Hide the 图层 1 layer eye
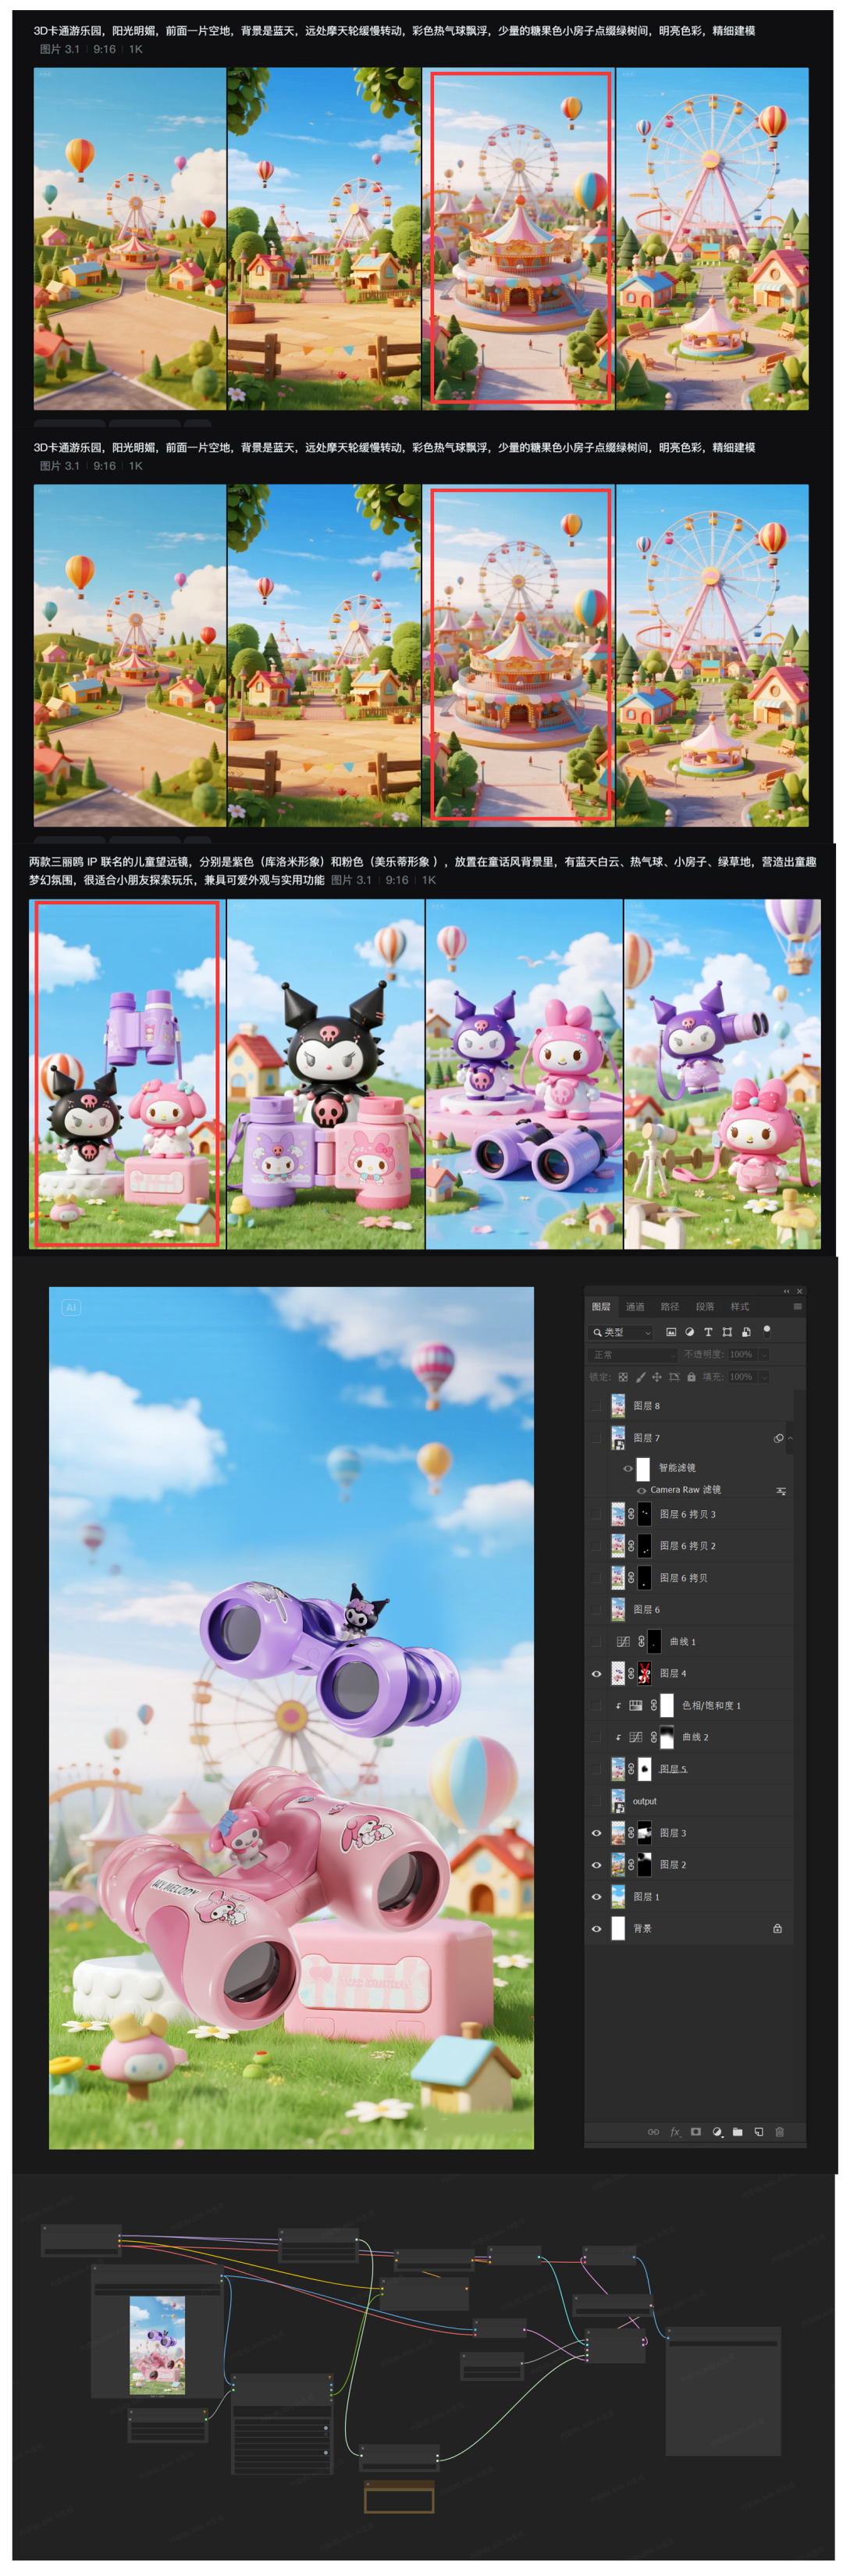 (597, 1897)
